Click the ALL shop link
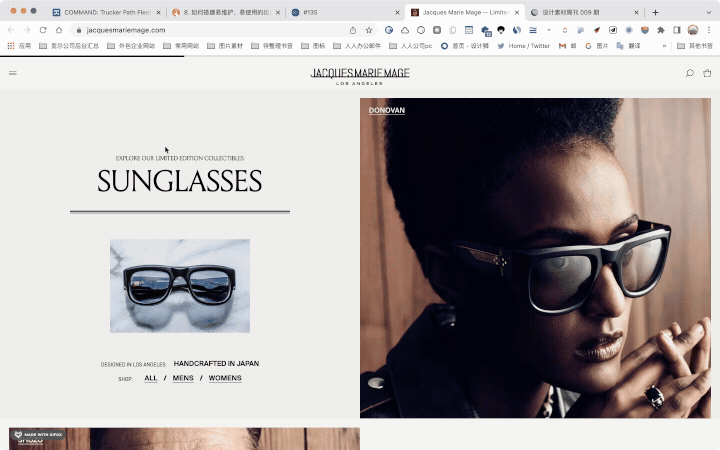The height and width of the screenshot is (450, 720). (151, 378)
